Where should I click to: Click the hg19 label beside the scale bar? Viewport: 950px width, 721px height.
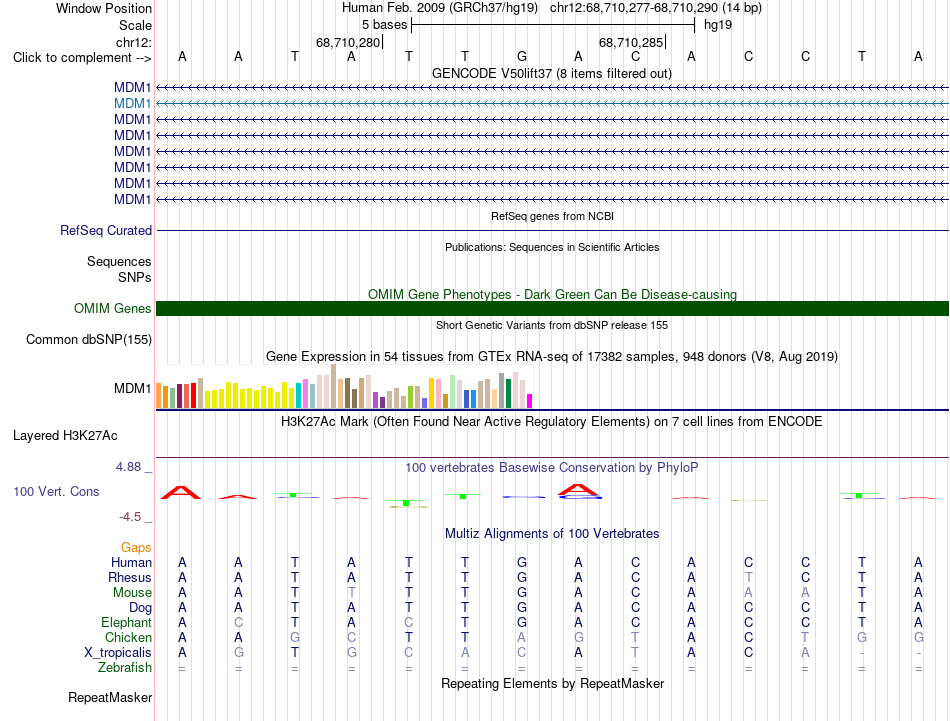pos(718,25)
